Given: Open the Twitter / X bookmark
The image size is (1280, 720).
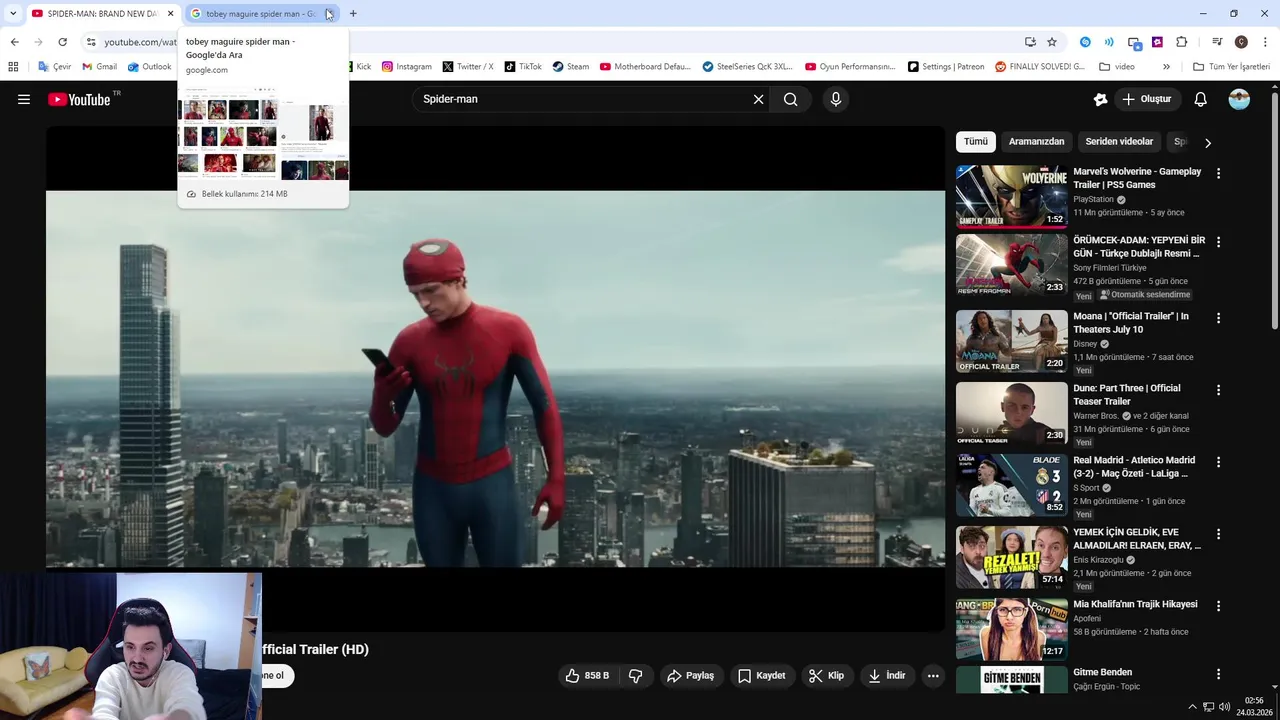Looking at the screenshot, I should [x=468, y=67].
